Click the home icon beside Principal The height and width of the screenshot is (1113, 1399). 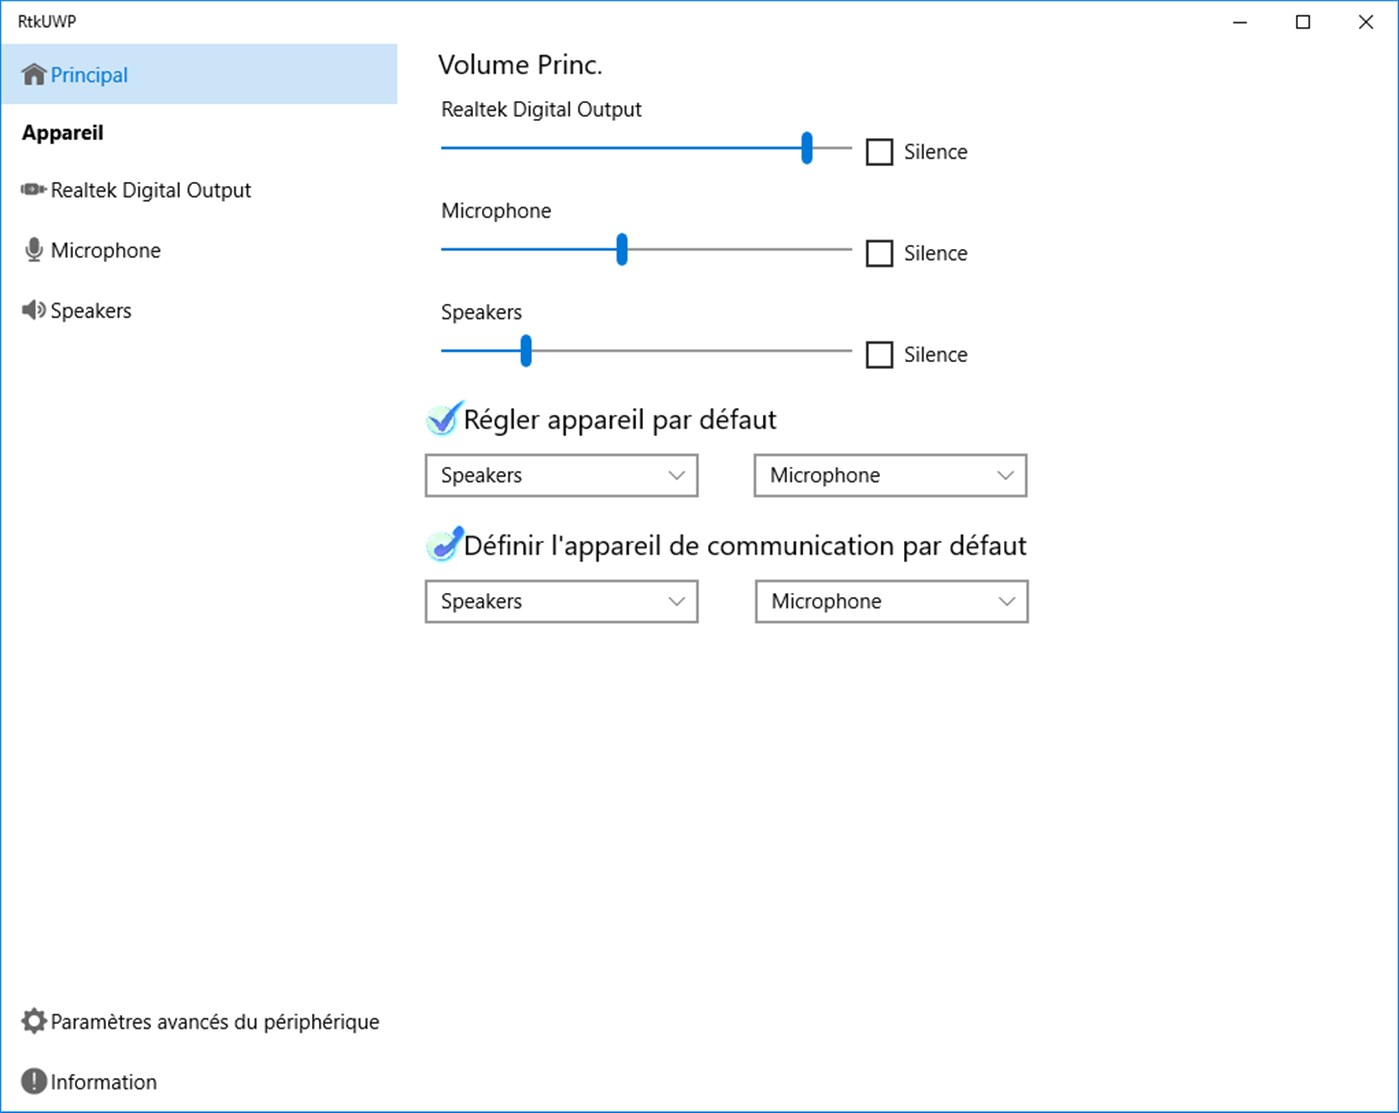click(x=34, y=74)
